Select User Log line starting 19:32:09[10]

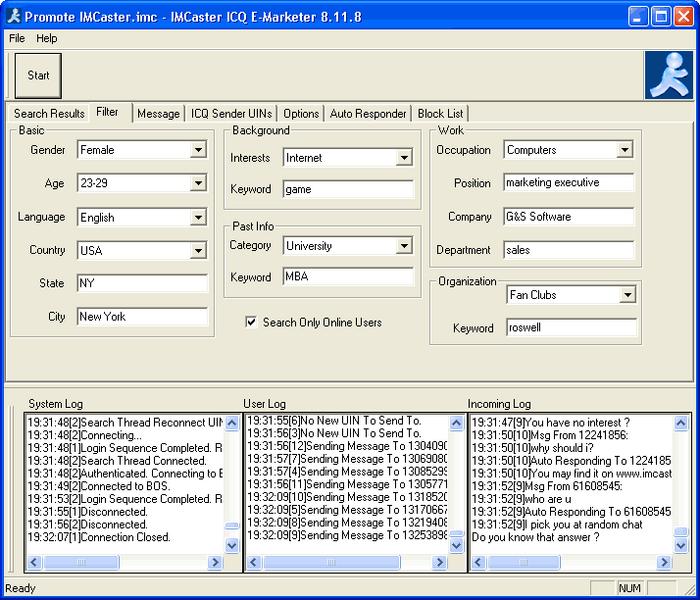pos(347,497)
